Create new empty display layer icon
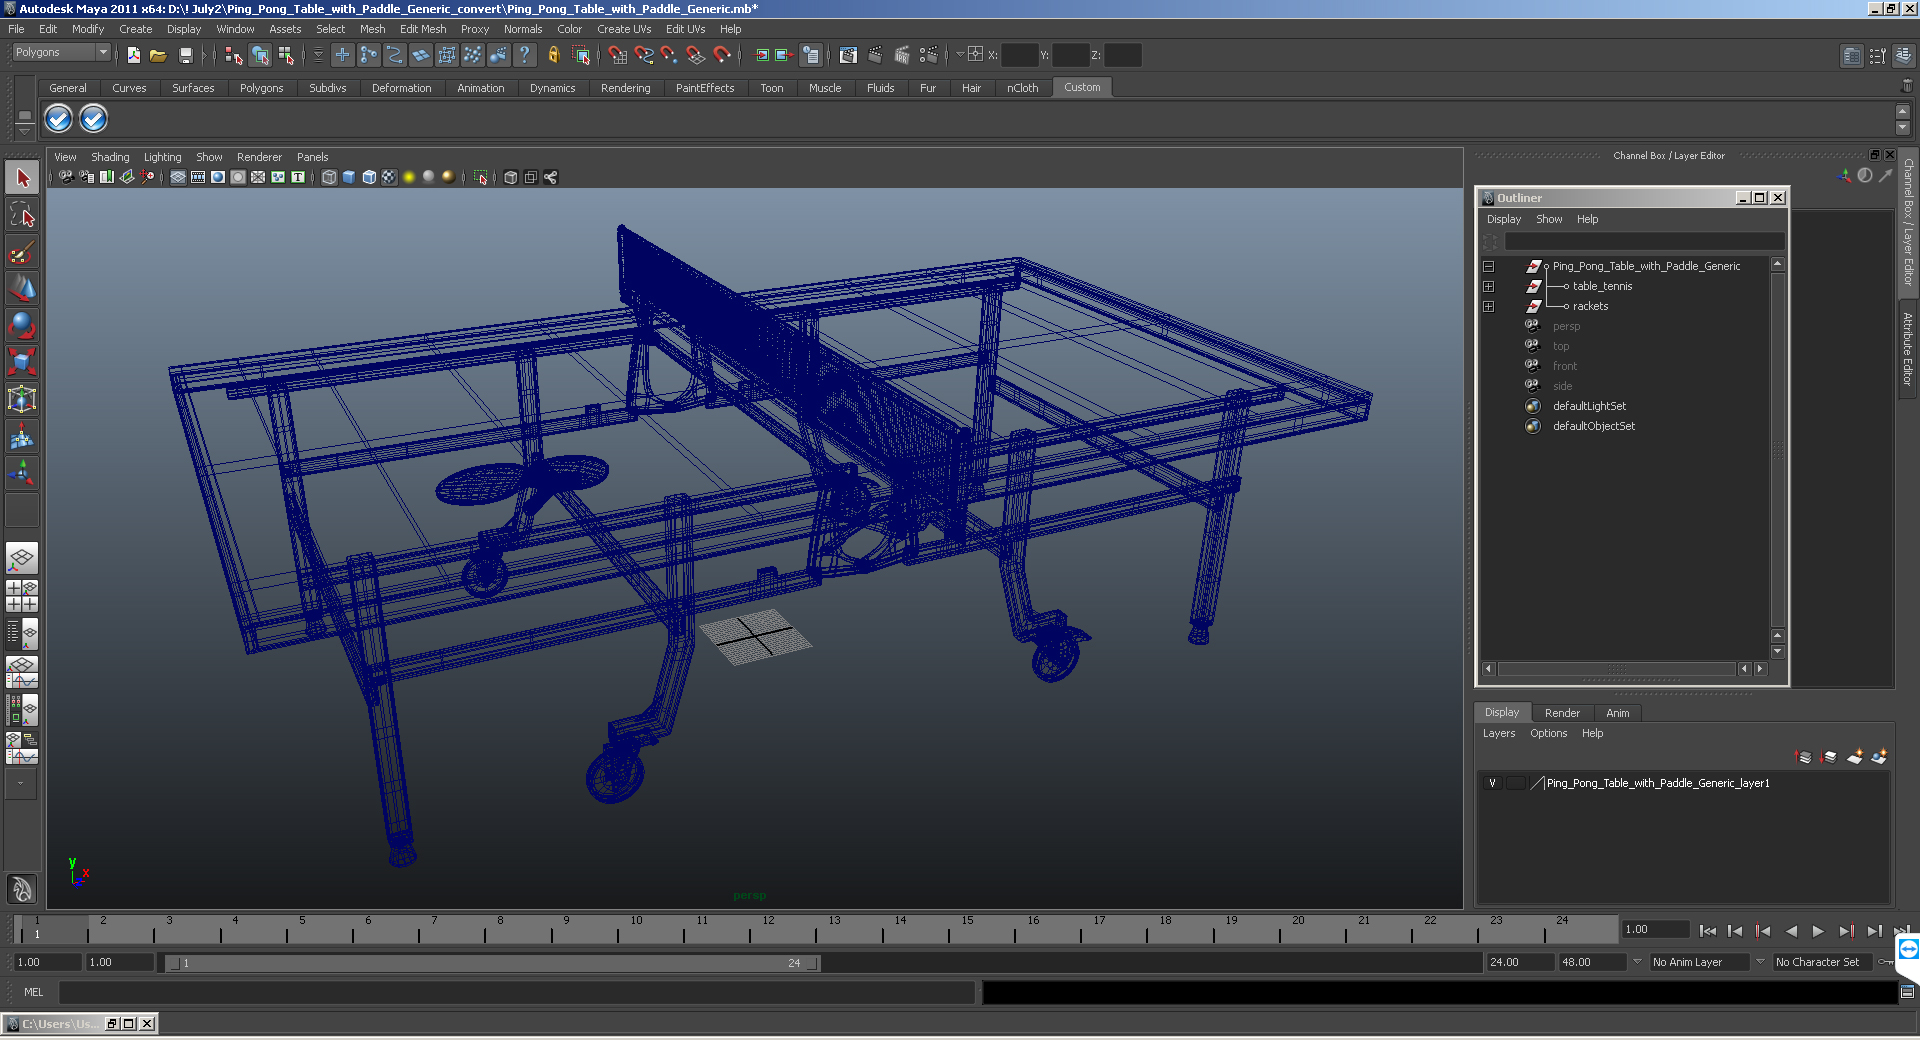This screenshot has height=1040, width=1920. [1855, 757]
